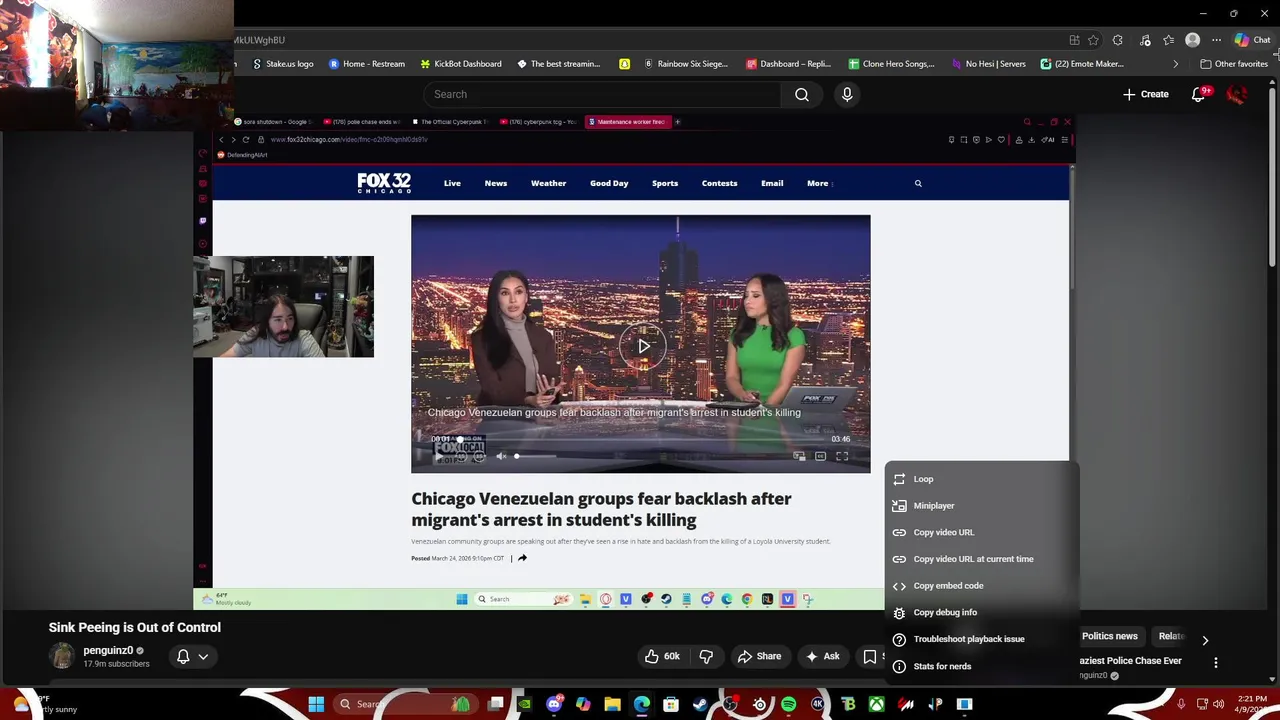The width and height of the screenshot is (1280, 720).
Task: Click the Create button on YouTube
Action: click(1145, 94)
